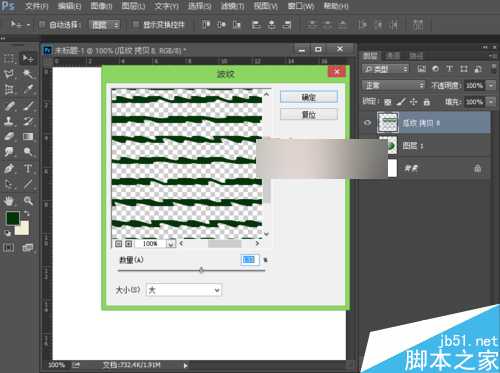The width and height of the screenshot is (500, 373).
Task: Select the Move tool in toolbar
Action: [28, 59]
